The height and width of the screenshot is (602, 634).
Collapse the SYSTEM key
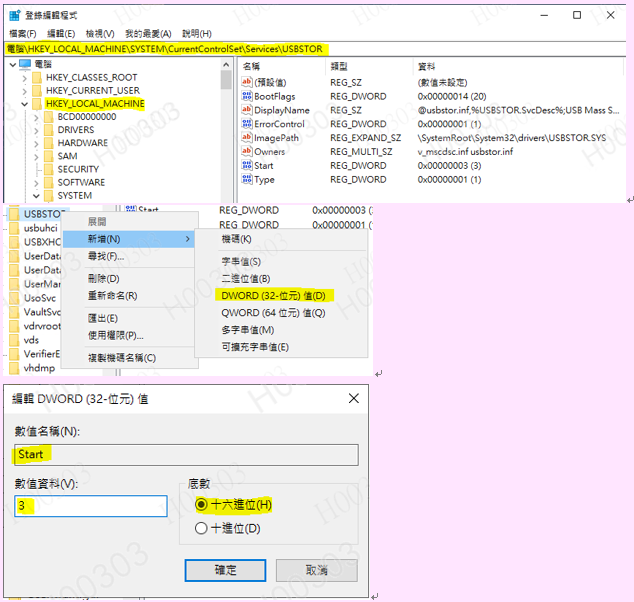36,196
